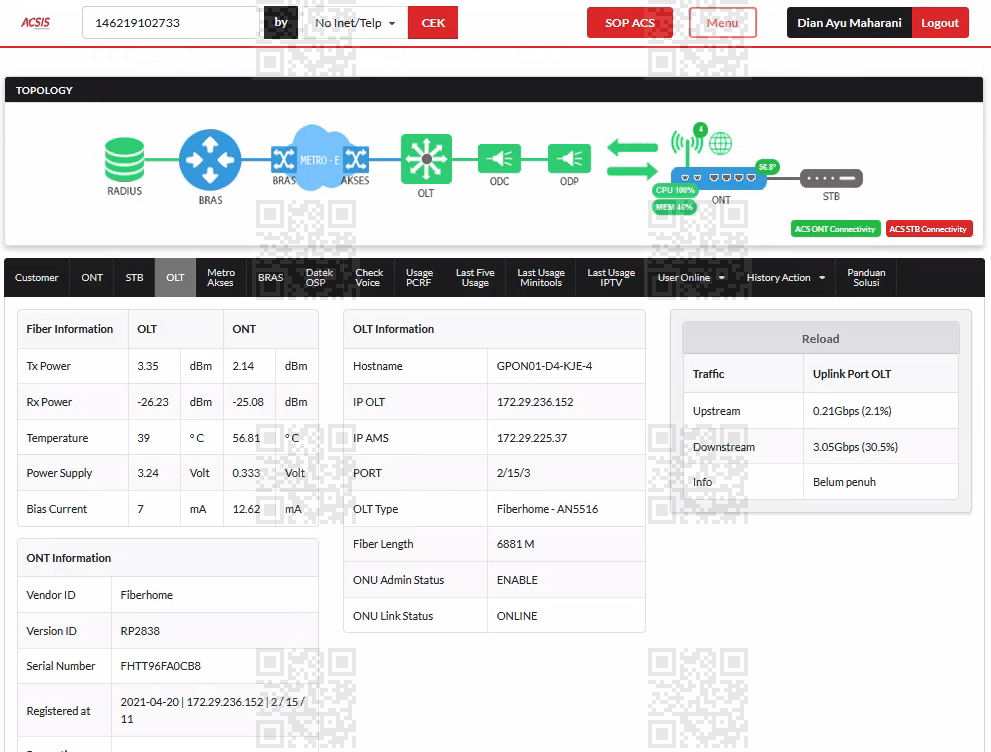Image resolution: width=991 pixels, height=752 pixels.
Task: Click the search number input field
Action: click(173, 23)
